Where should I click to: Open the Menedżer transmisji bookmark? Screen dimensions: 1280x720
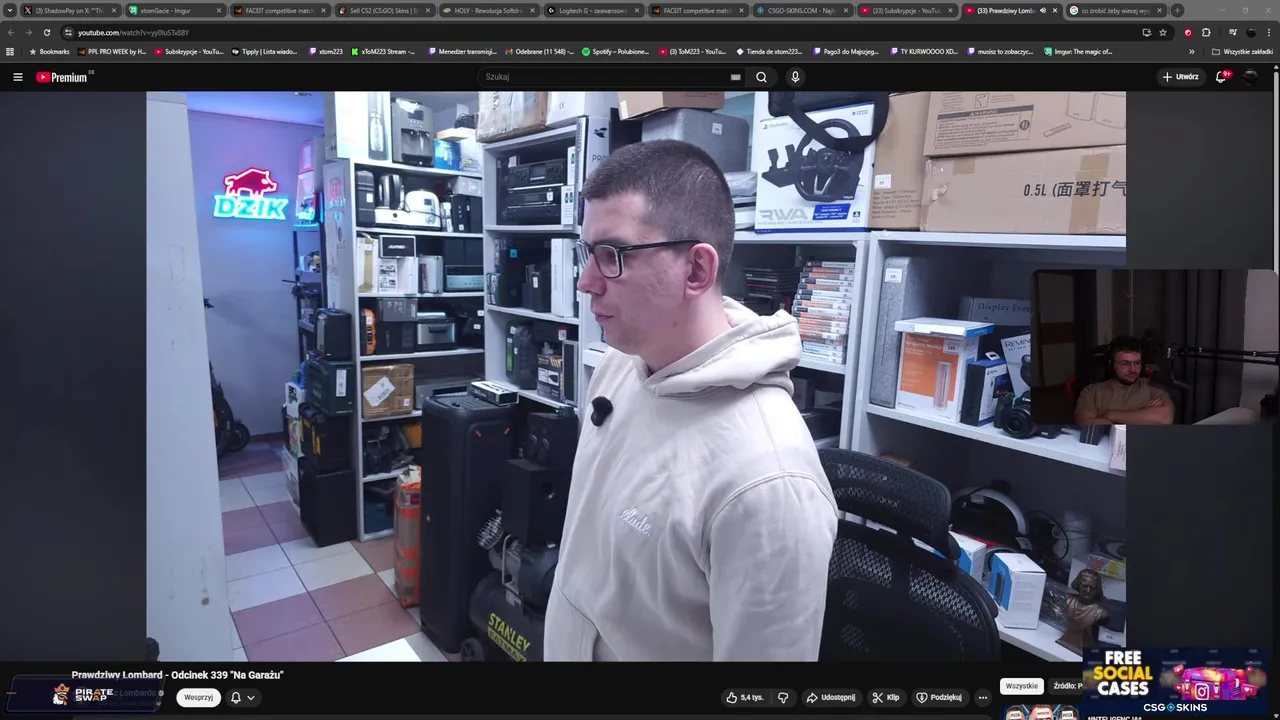click(x=462, y=51)
